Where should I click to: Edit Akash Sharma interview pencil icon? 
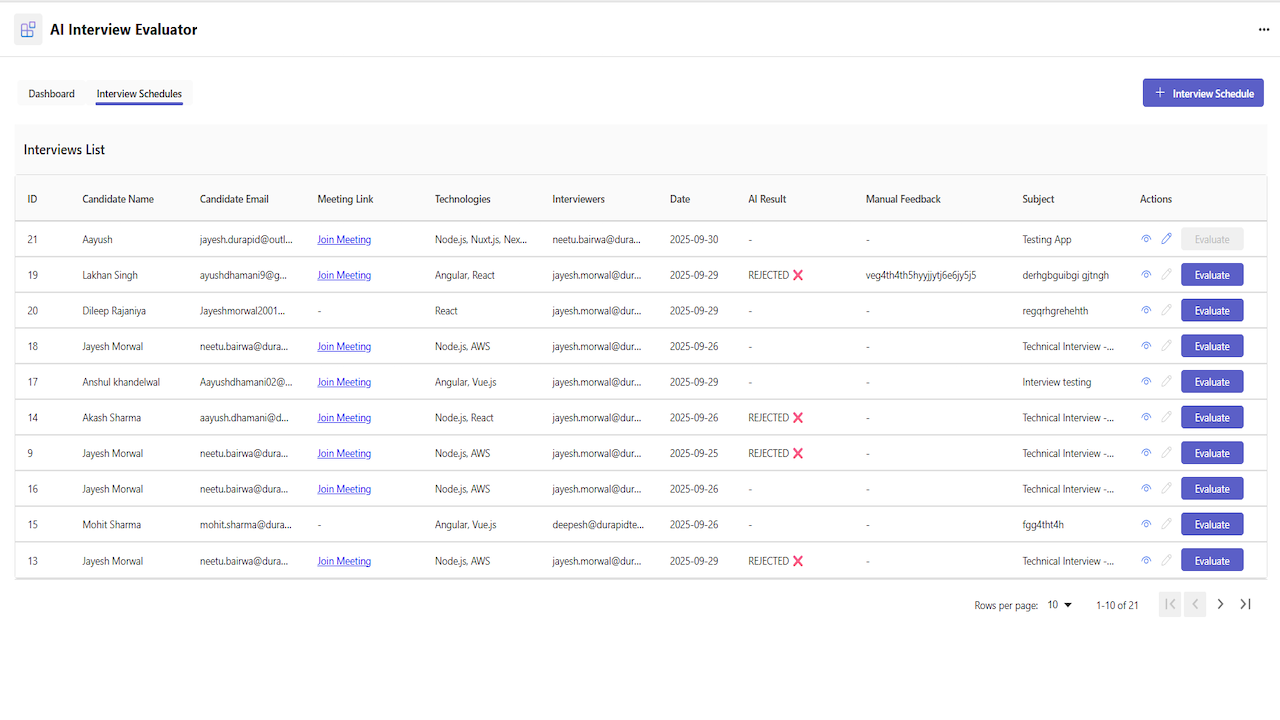1166,418
